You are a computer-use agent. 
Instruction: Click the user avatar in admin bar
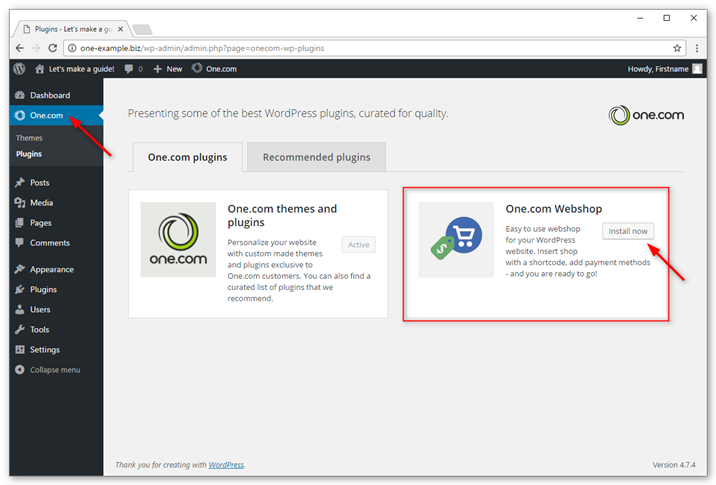[x=697, y=69]
